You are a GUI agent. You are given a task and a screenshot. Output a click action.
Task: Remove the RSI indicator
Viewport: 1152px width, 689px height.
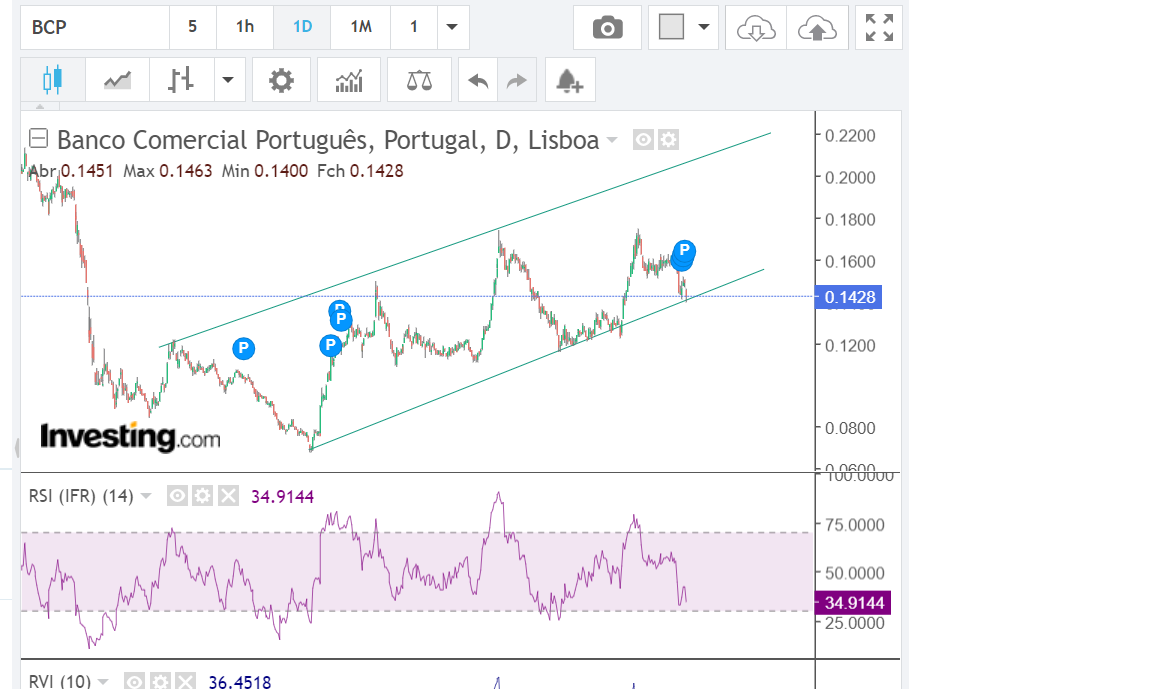228,497
